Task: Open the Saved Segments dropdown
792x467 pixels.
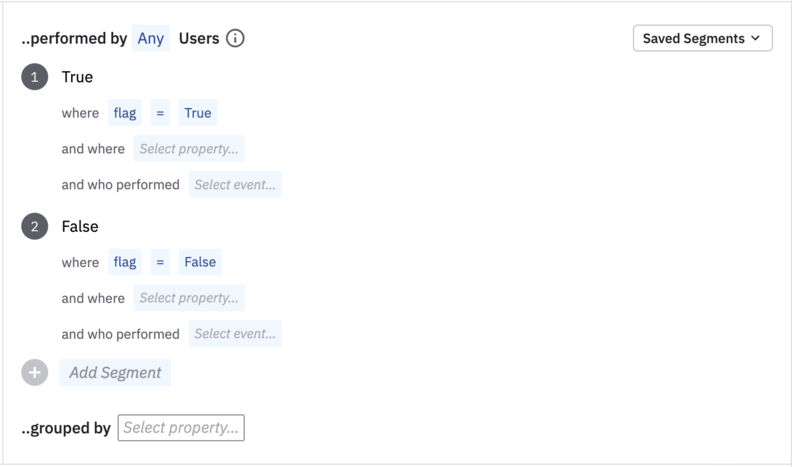Action: pyautogui.click(x=702, y=39)
